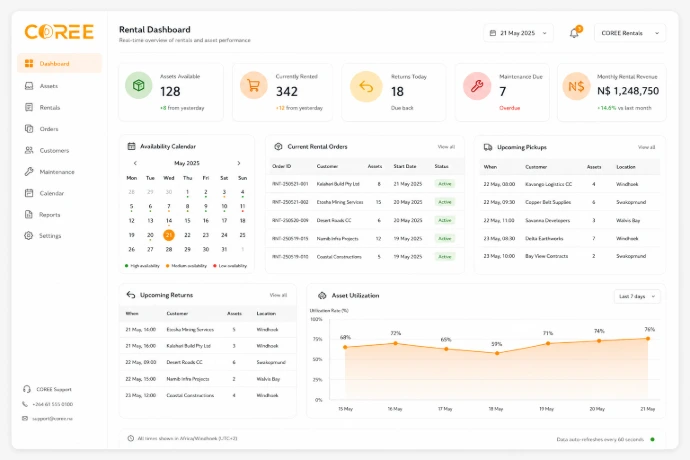Click the COREE Support headset icon
This screenshot has width=690, height=460.
point(27,389)
